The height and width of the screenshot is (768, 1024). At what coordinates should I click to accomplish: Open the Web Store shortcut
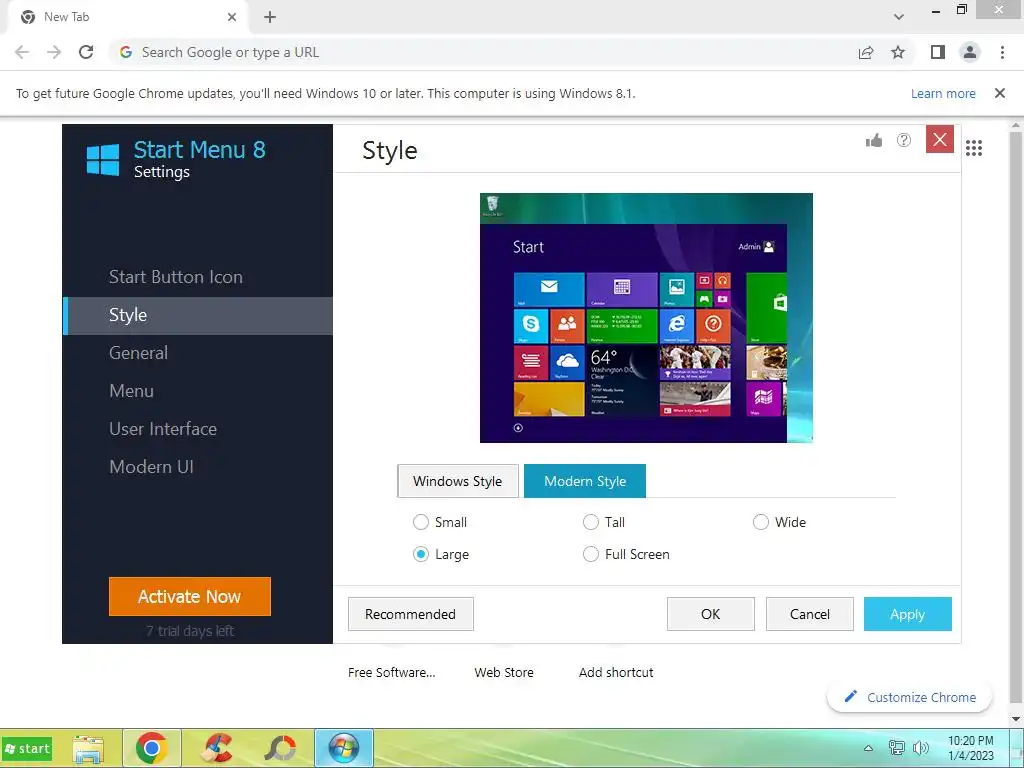pyautogui.click(x=504, y=672)
